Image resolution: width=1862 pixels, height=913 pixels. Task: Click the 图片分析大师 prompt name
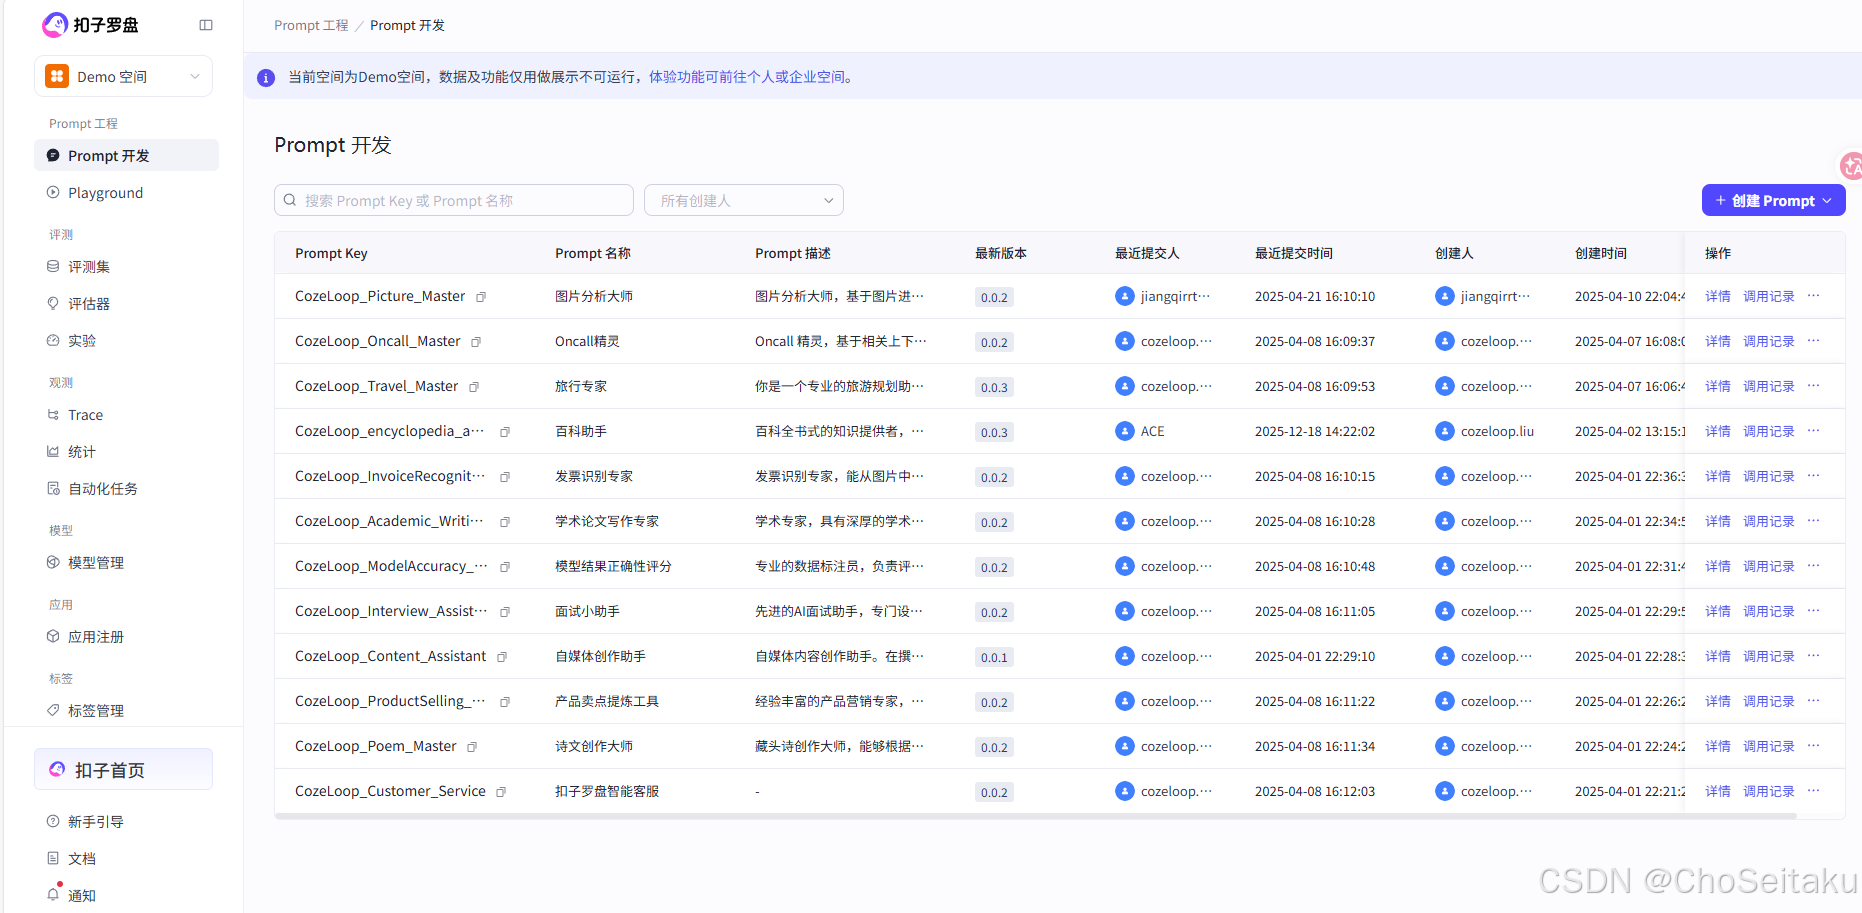[x=594, y=296]
